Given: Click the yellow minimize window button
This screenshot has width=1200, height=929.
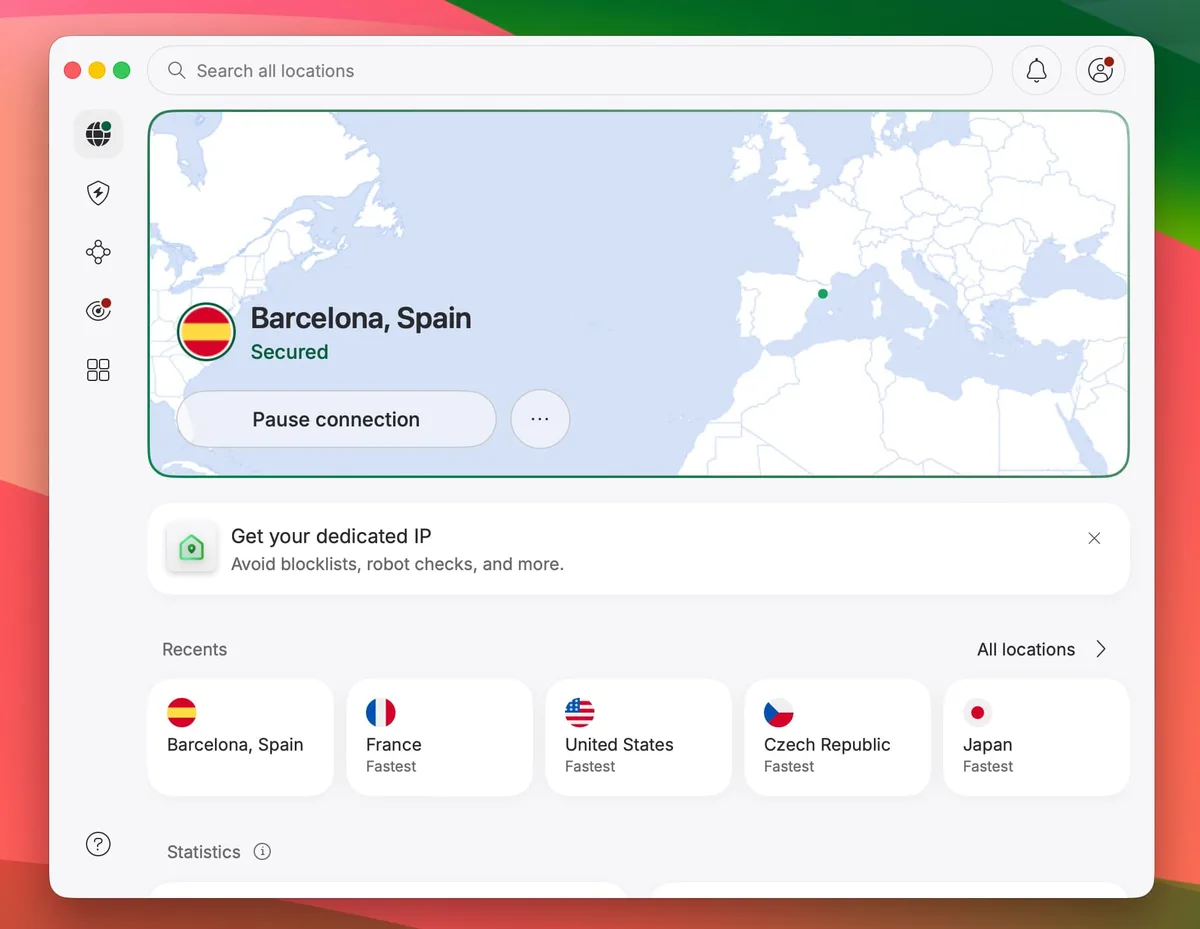Looking at the screenshot, I should coord(97,70).
